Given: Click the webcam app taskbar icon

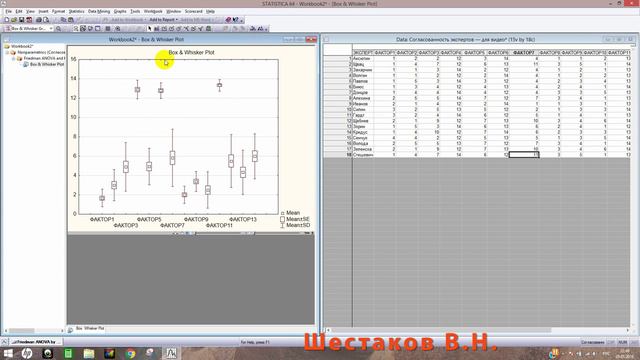Looking at the screenshot, I should [x=47, y=353].
